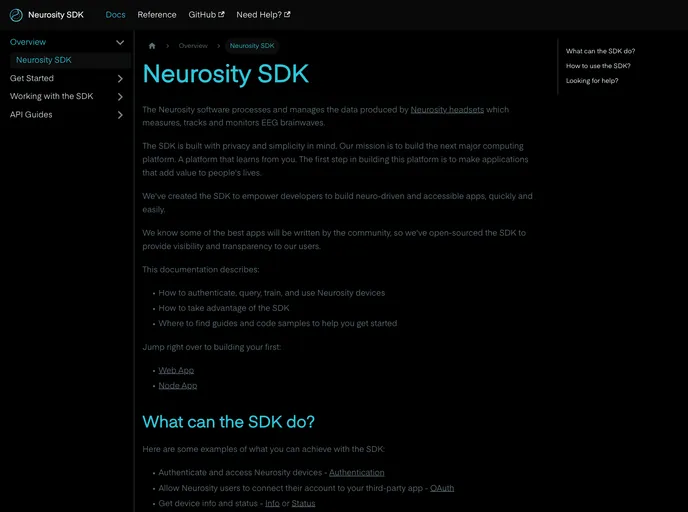Viewport: 688px width, 512px height.
Task: Open the Docs nav tab
Action: click(x=115, y=14)
